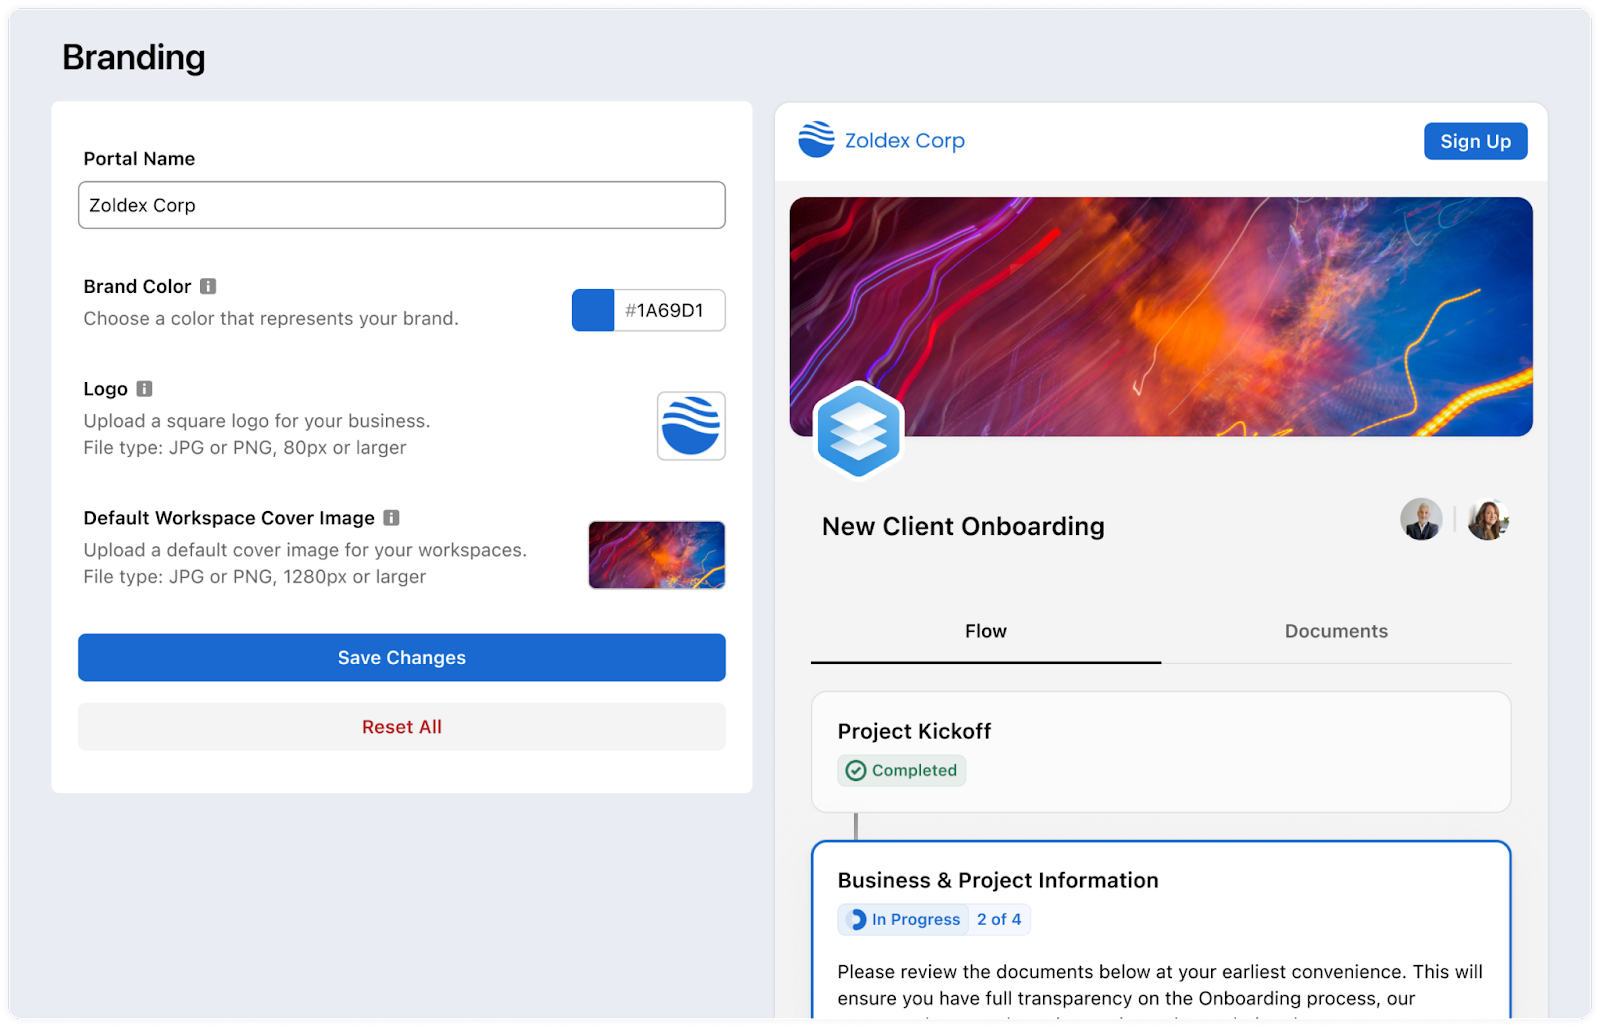Click the female member avatar
1600x1028 pixels.
1487,520
